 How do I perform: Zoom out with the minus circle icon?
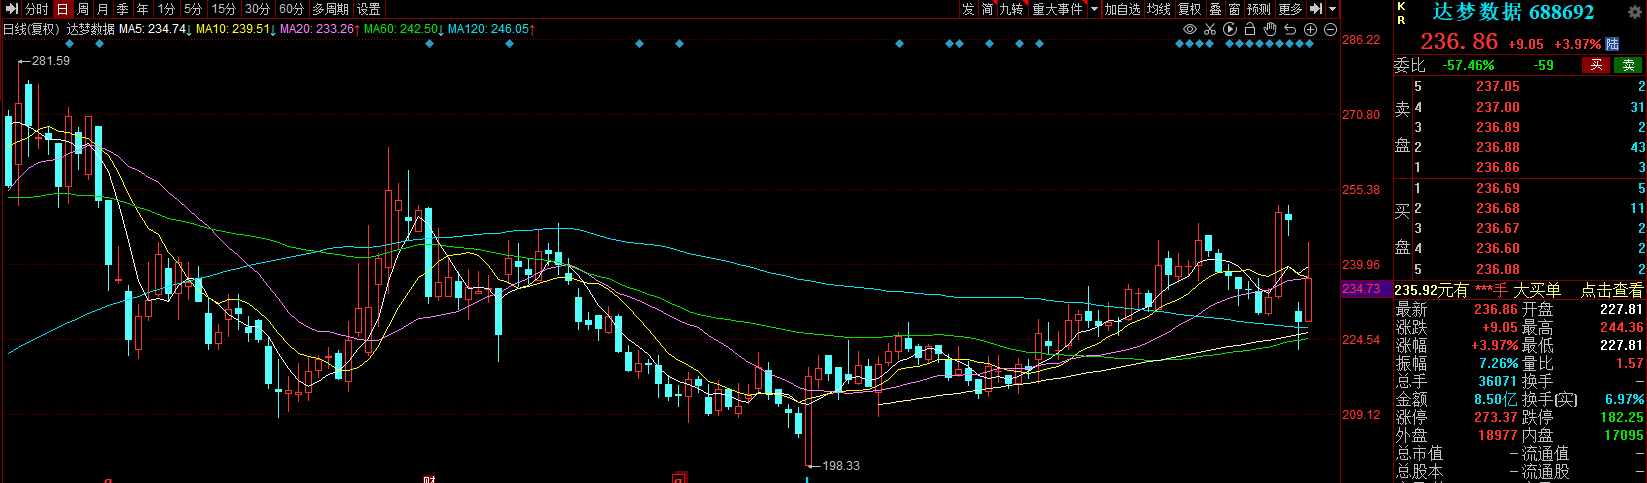point(1330,30)
